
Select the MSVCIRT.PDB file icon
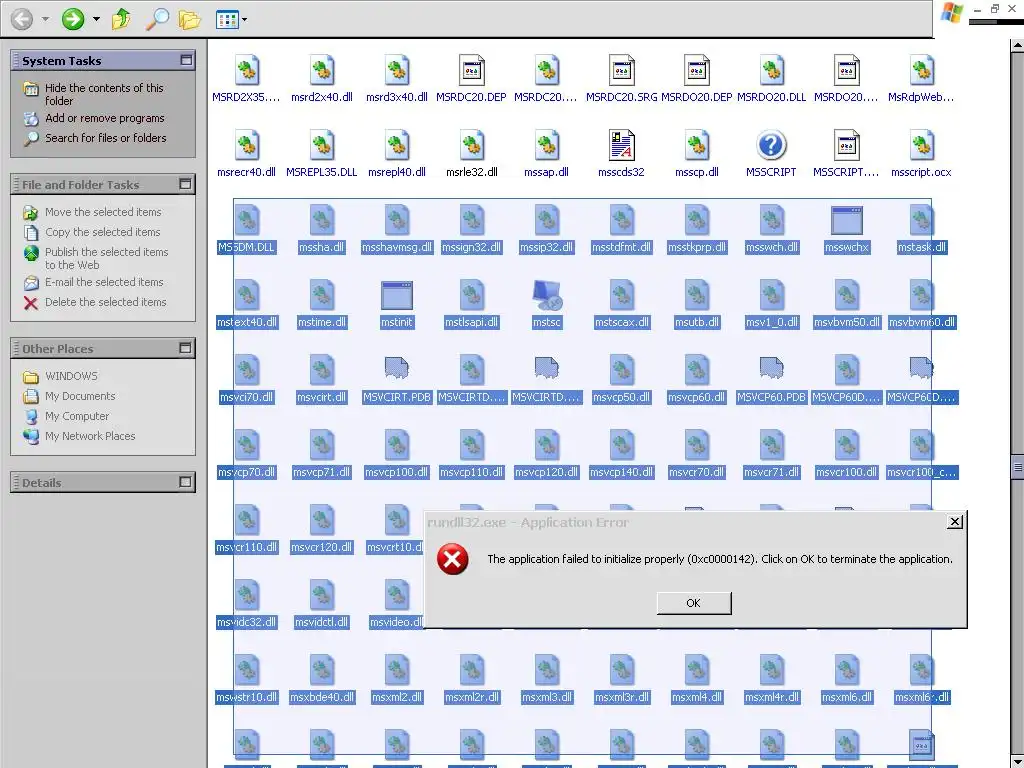point(396,369)
